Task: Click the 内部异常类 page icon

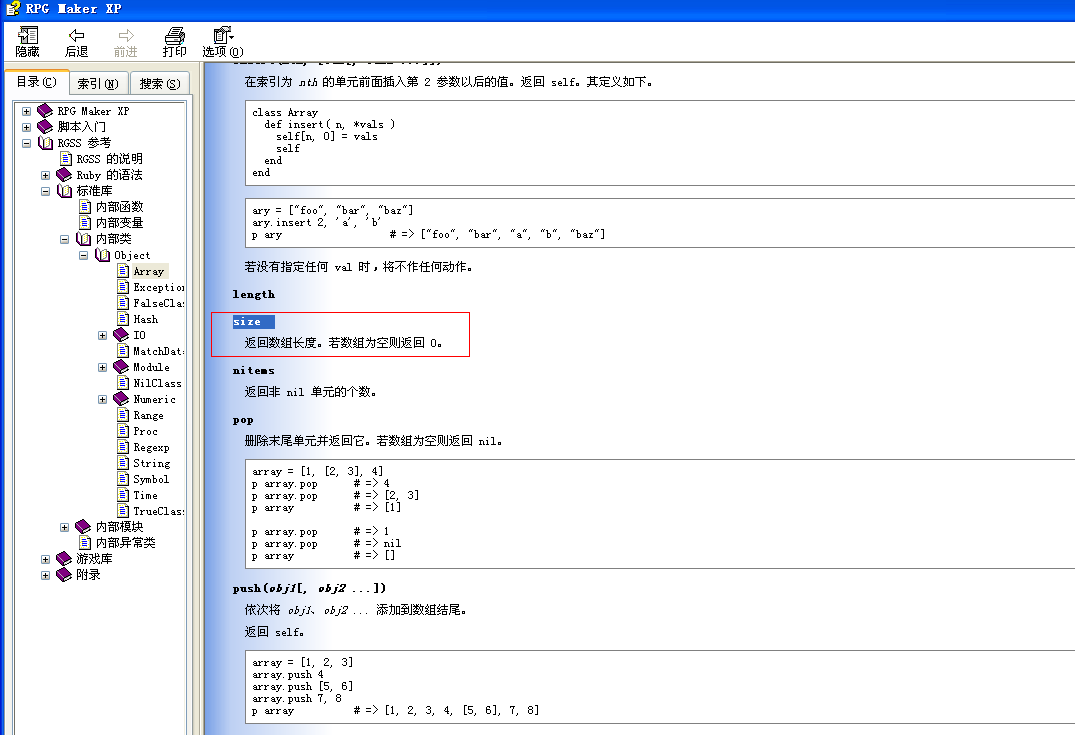Action: [85, 543]
